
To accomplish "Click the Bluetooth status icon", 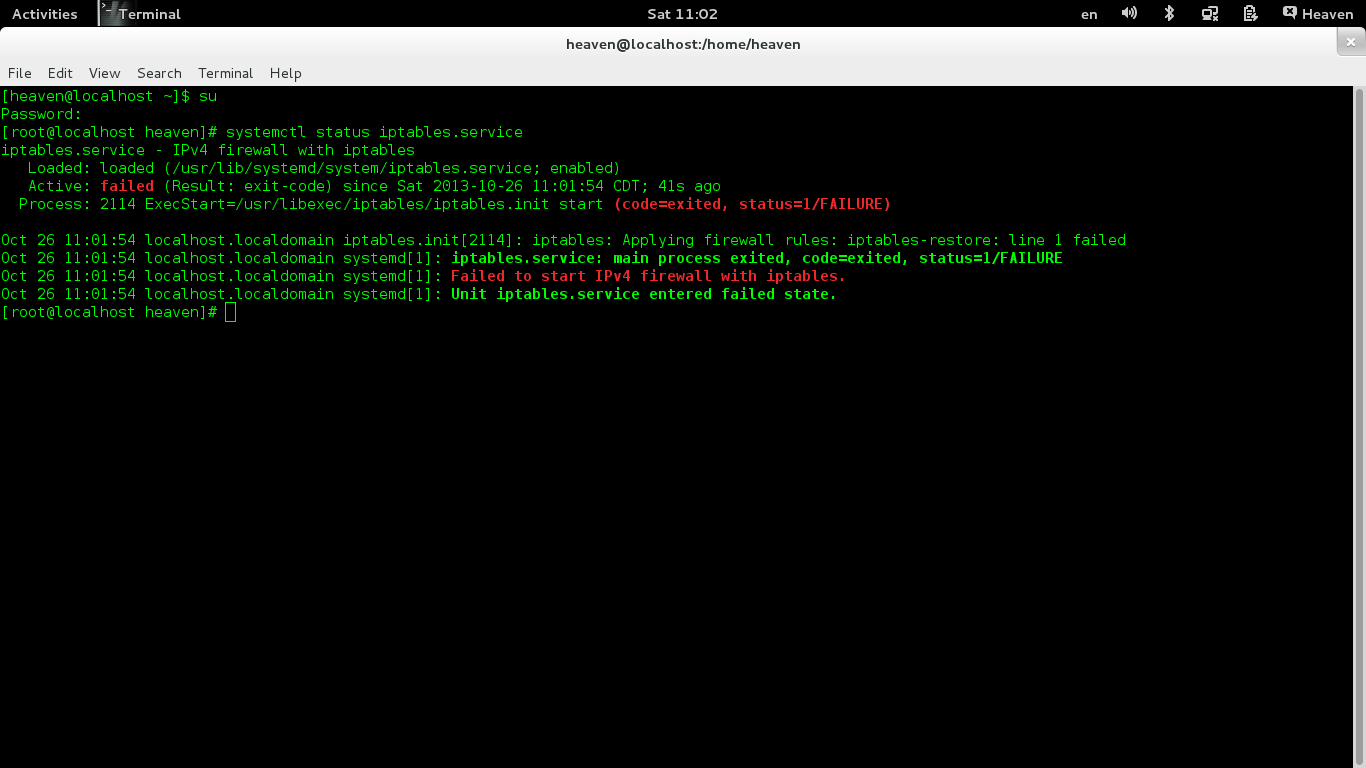I will pyautogui.click(x=1169, y=14).
